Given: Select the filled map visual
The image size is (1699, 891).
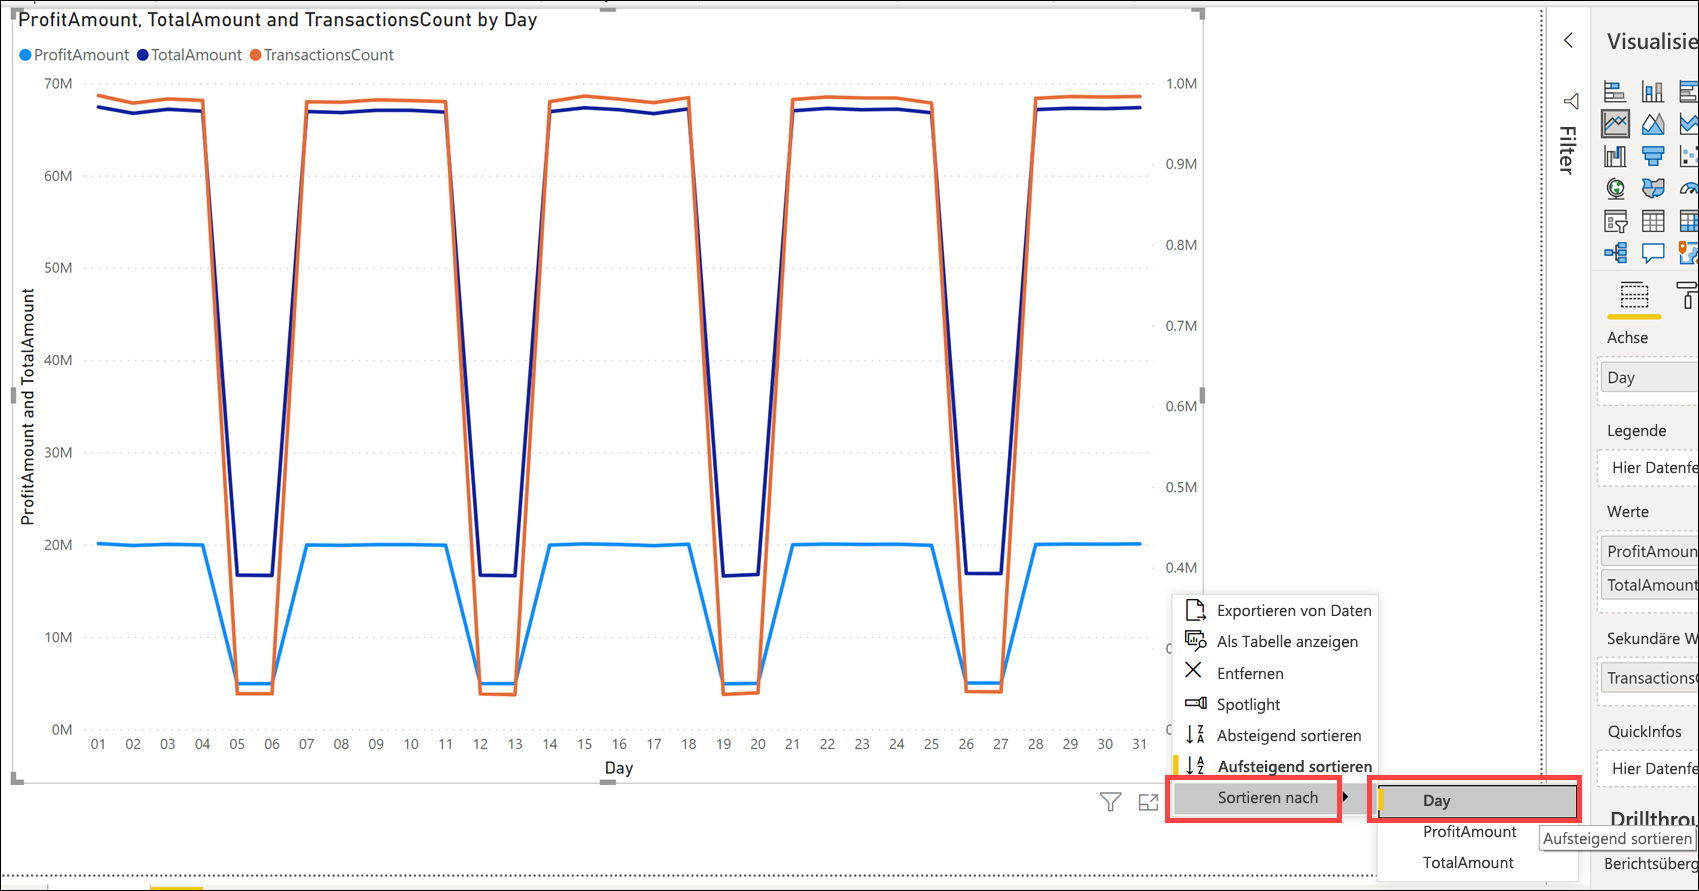Looking at the screenshot, I should 1653,188.
